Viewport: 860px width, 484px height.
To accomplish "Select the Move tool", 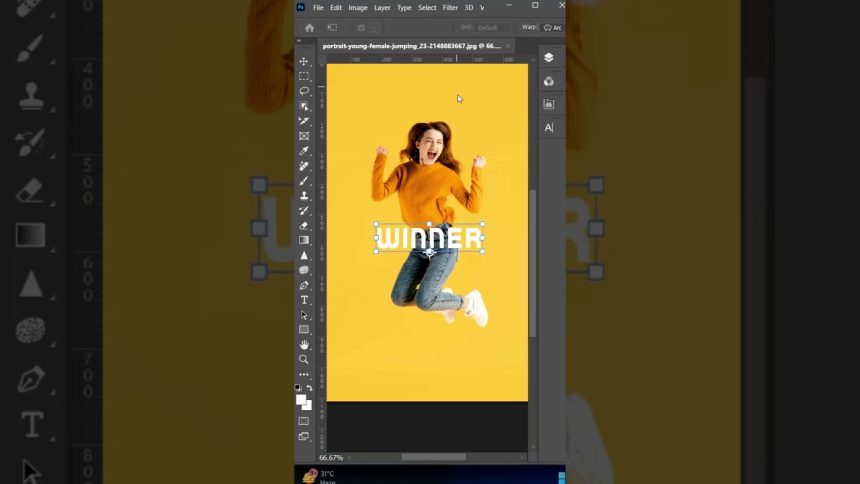I will 304,61.
